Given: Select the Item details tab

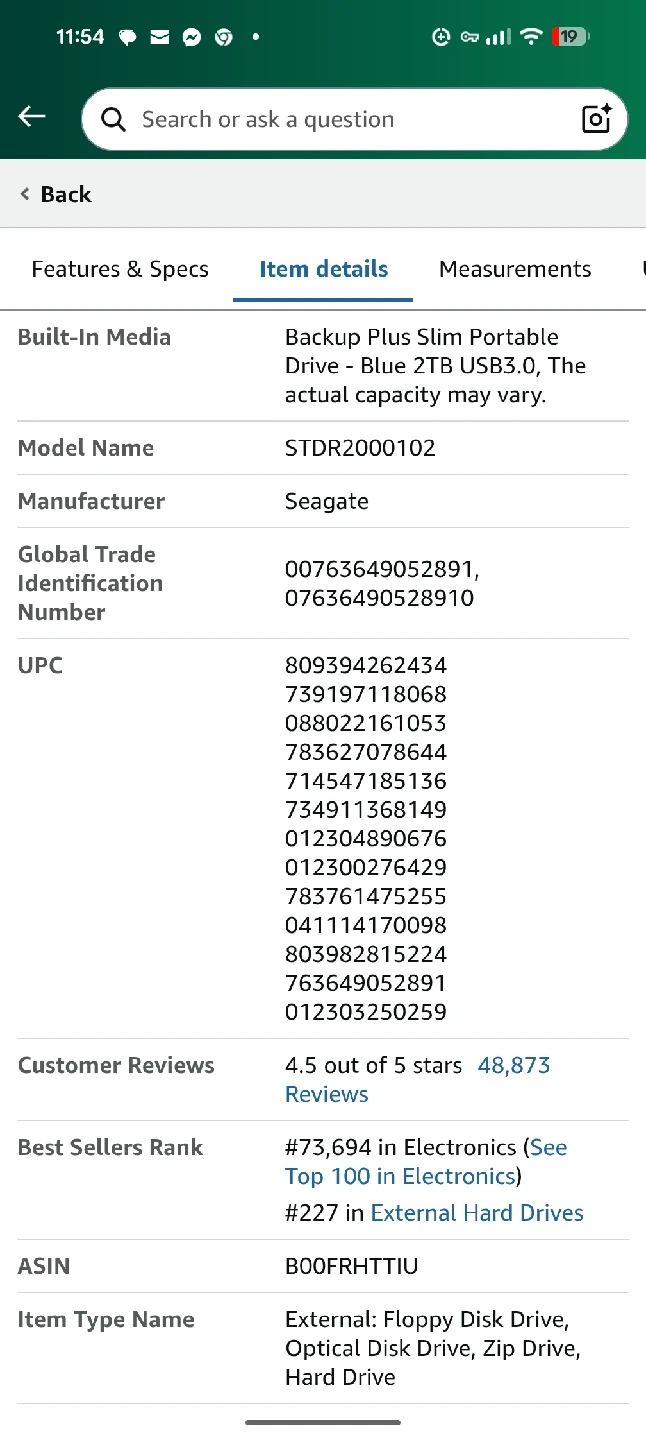Looking at the screenshot, I should (323, 269).
